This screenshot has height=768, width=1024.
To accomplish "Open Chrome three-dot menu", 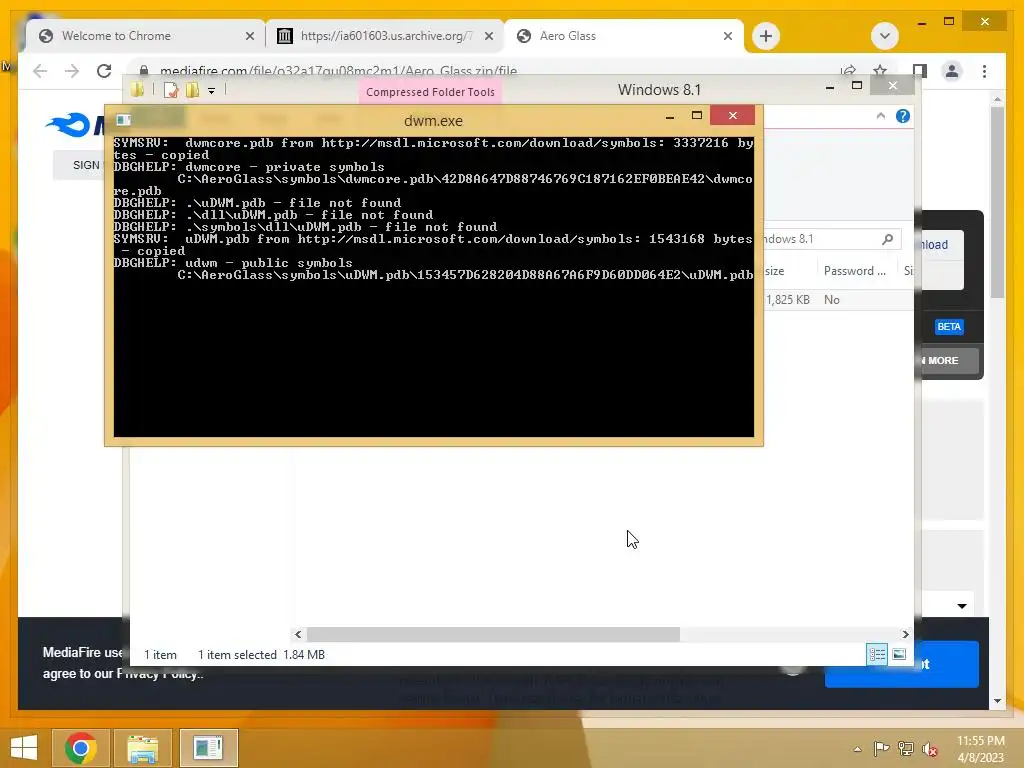I will [984, 71].
